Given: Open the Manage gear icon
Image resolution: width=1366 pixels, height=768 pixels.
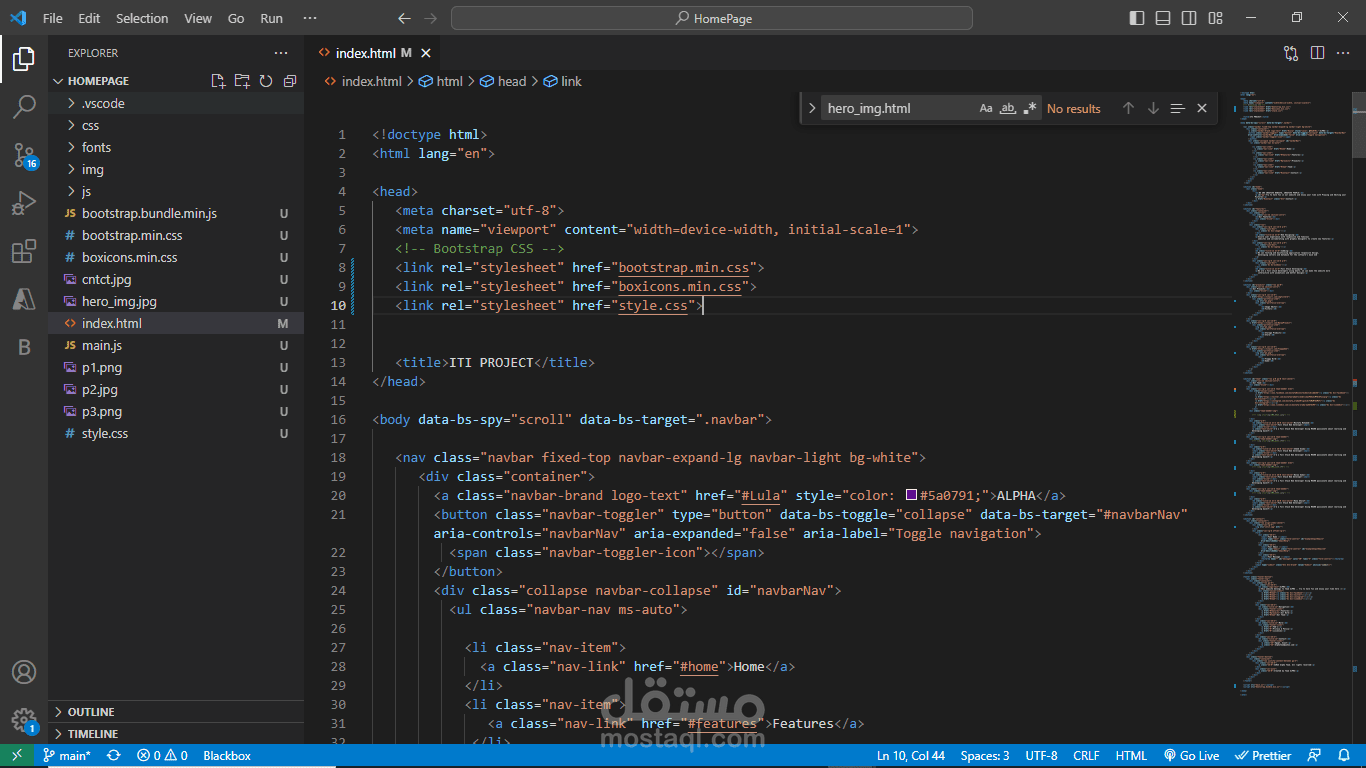Looking at the screenshot, I should coord(24,720).
